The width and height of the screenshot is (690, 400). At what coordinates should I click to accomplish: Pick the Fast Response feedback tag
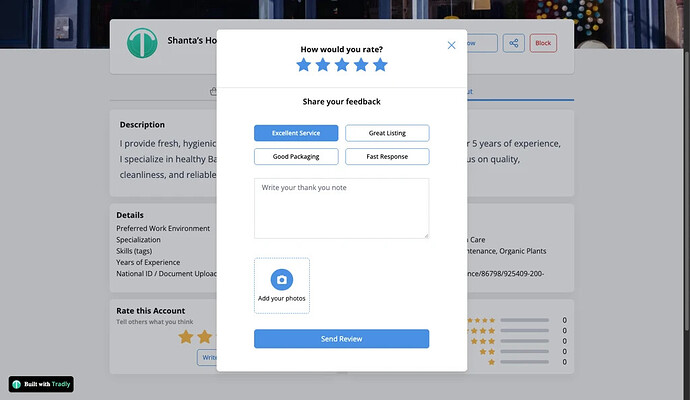pos(387,156)
